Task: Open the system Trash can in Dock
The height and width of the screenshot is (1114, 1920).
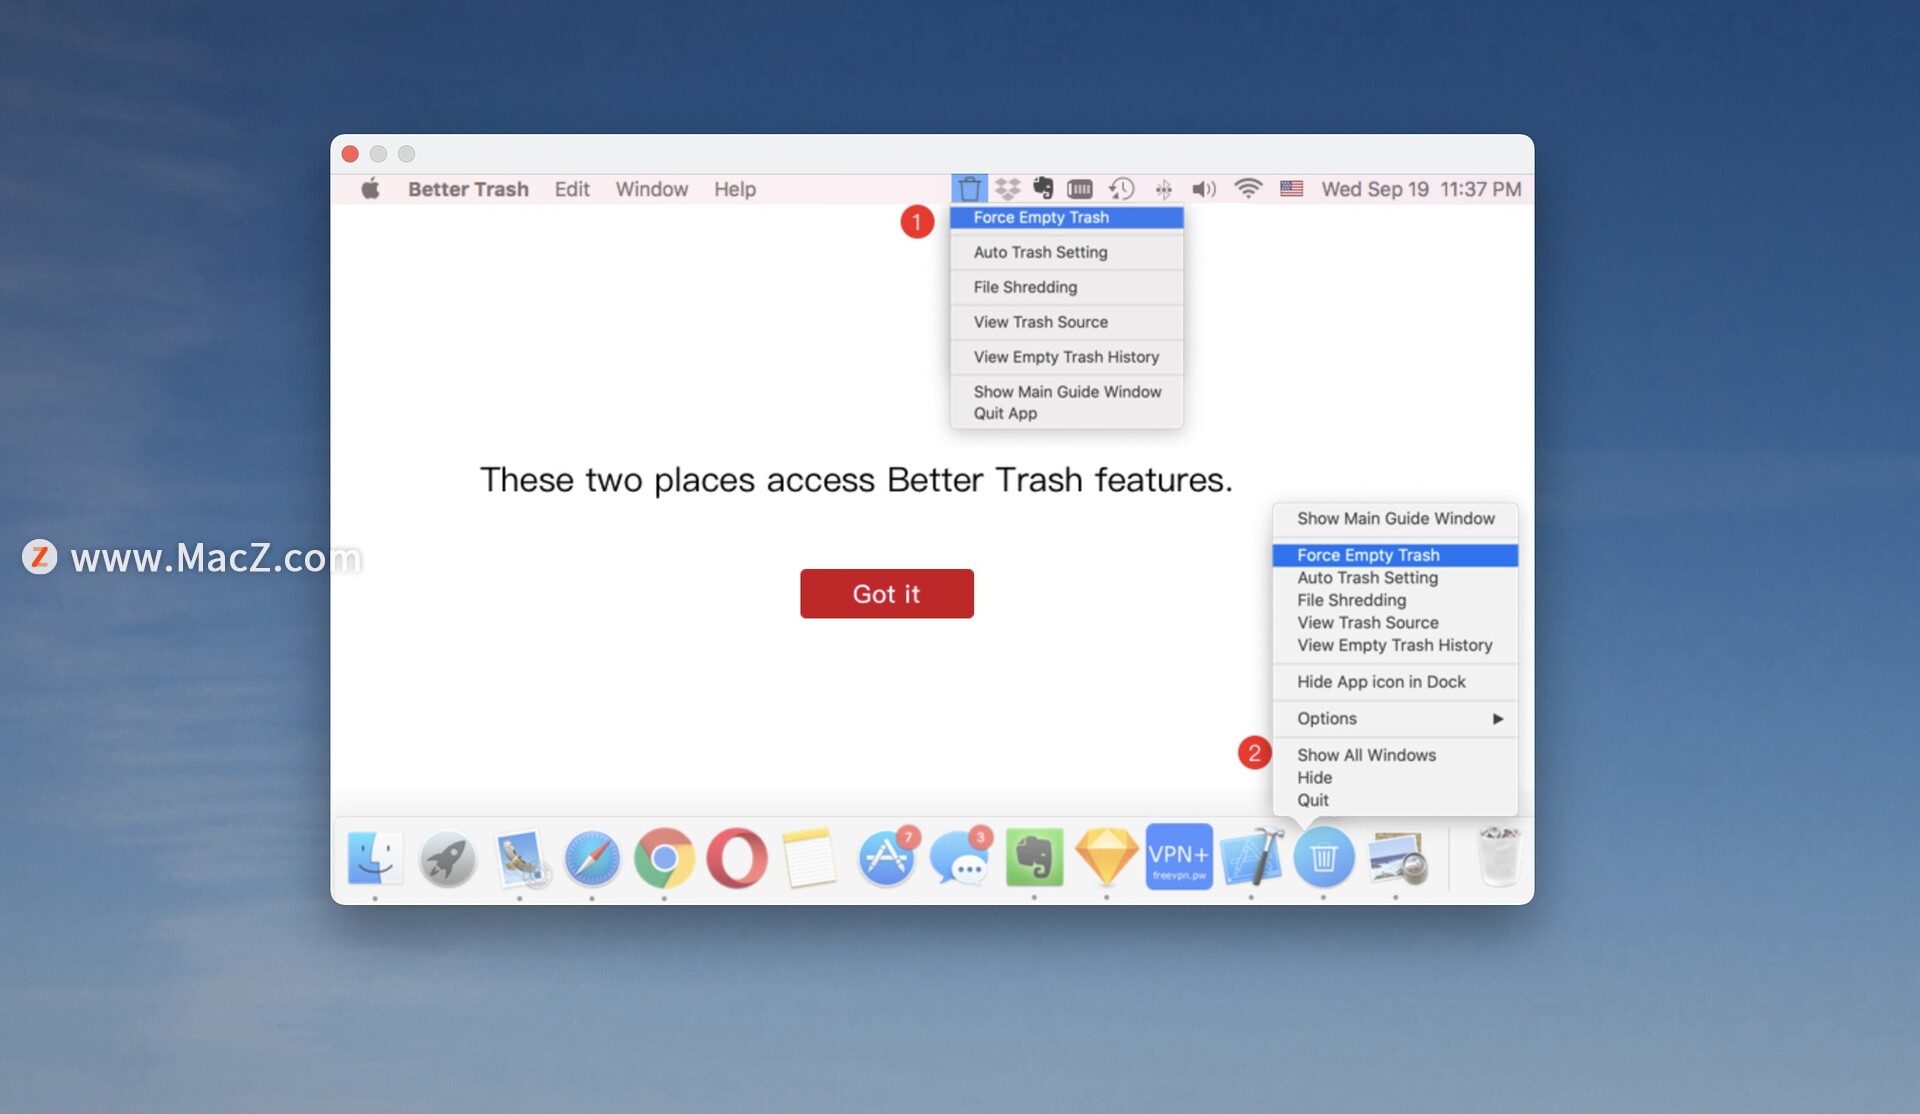Action: [x=1498, y=857]
